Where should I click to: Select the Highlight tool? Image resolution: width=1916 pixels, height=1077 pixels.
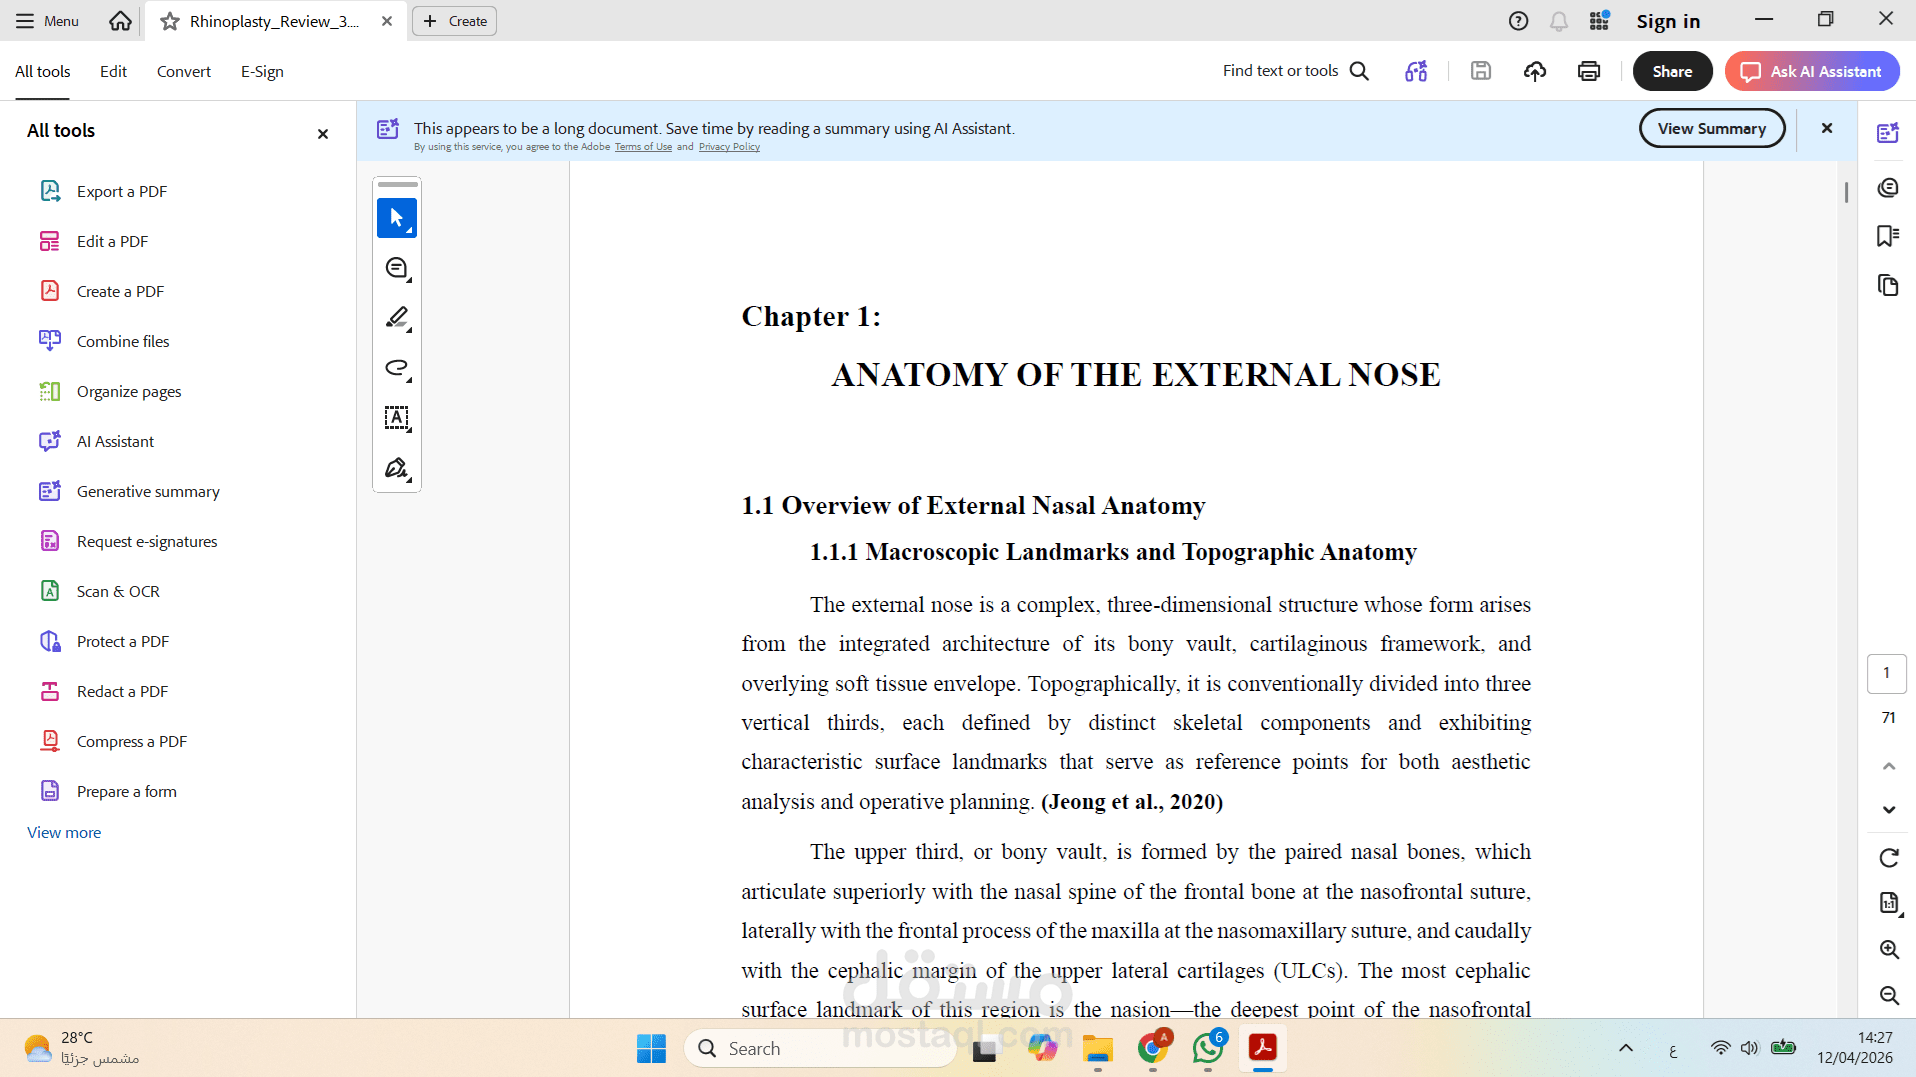pos(394,318)
